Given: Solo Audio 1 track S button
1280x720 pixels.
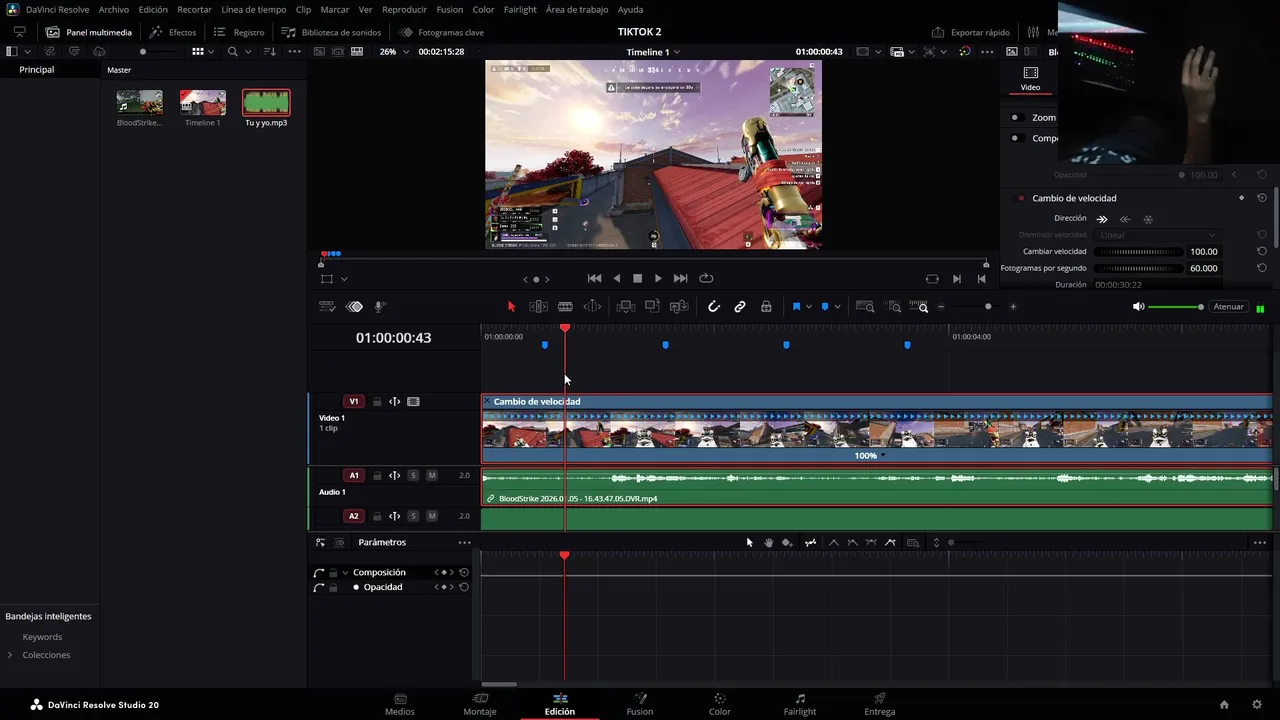Looking at the screenshot, I should point(413,476).
